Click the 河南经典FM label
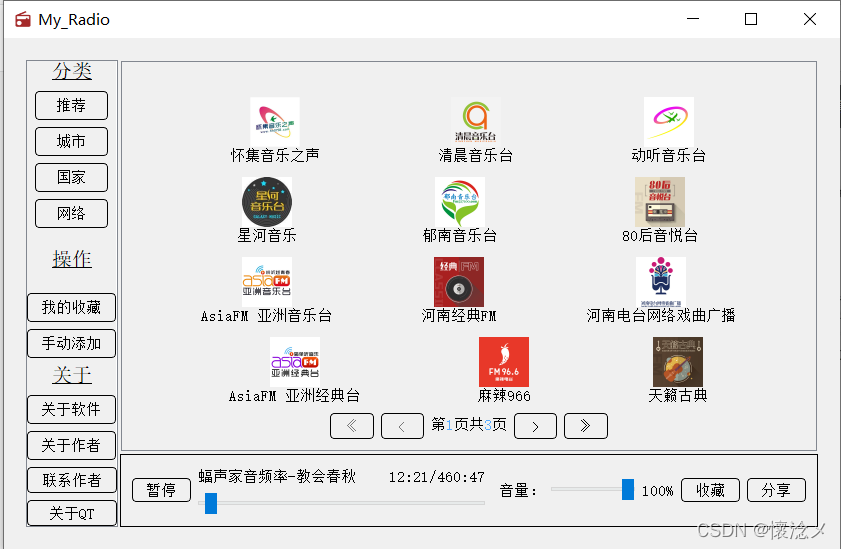The width and height of the screenshot is (841, 549). point(459,316)
